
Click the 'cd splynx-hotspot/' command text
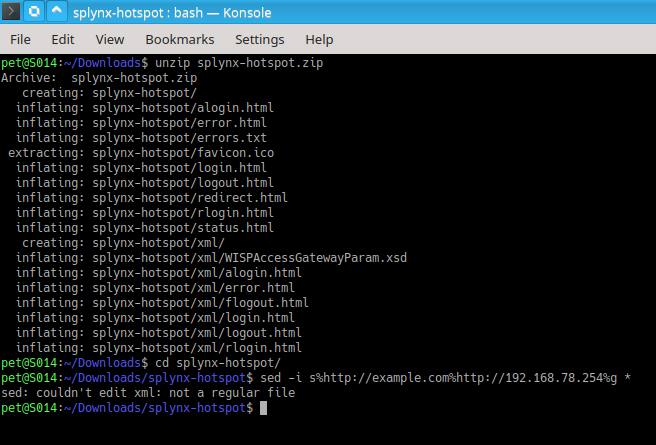coord(211,363)
